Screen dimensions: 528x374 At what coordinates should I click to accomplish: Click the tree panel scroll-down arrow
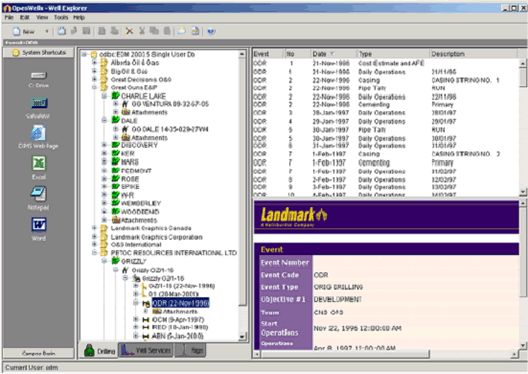pyautogui.click(x=242, y=336)
